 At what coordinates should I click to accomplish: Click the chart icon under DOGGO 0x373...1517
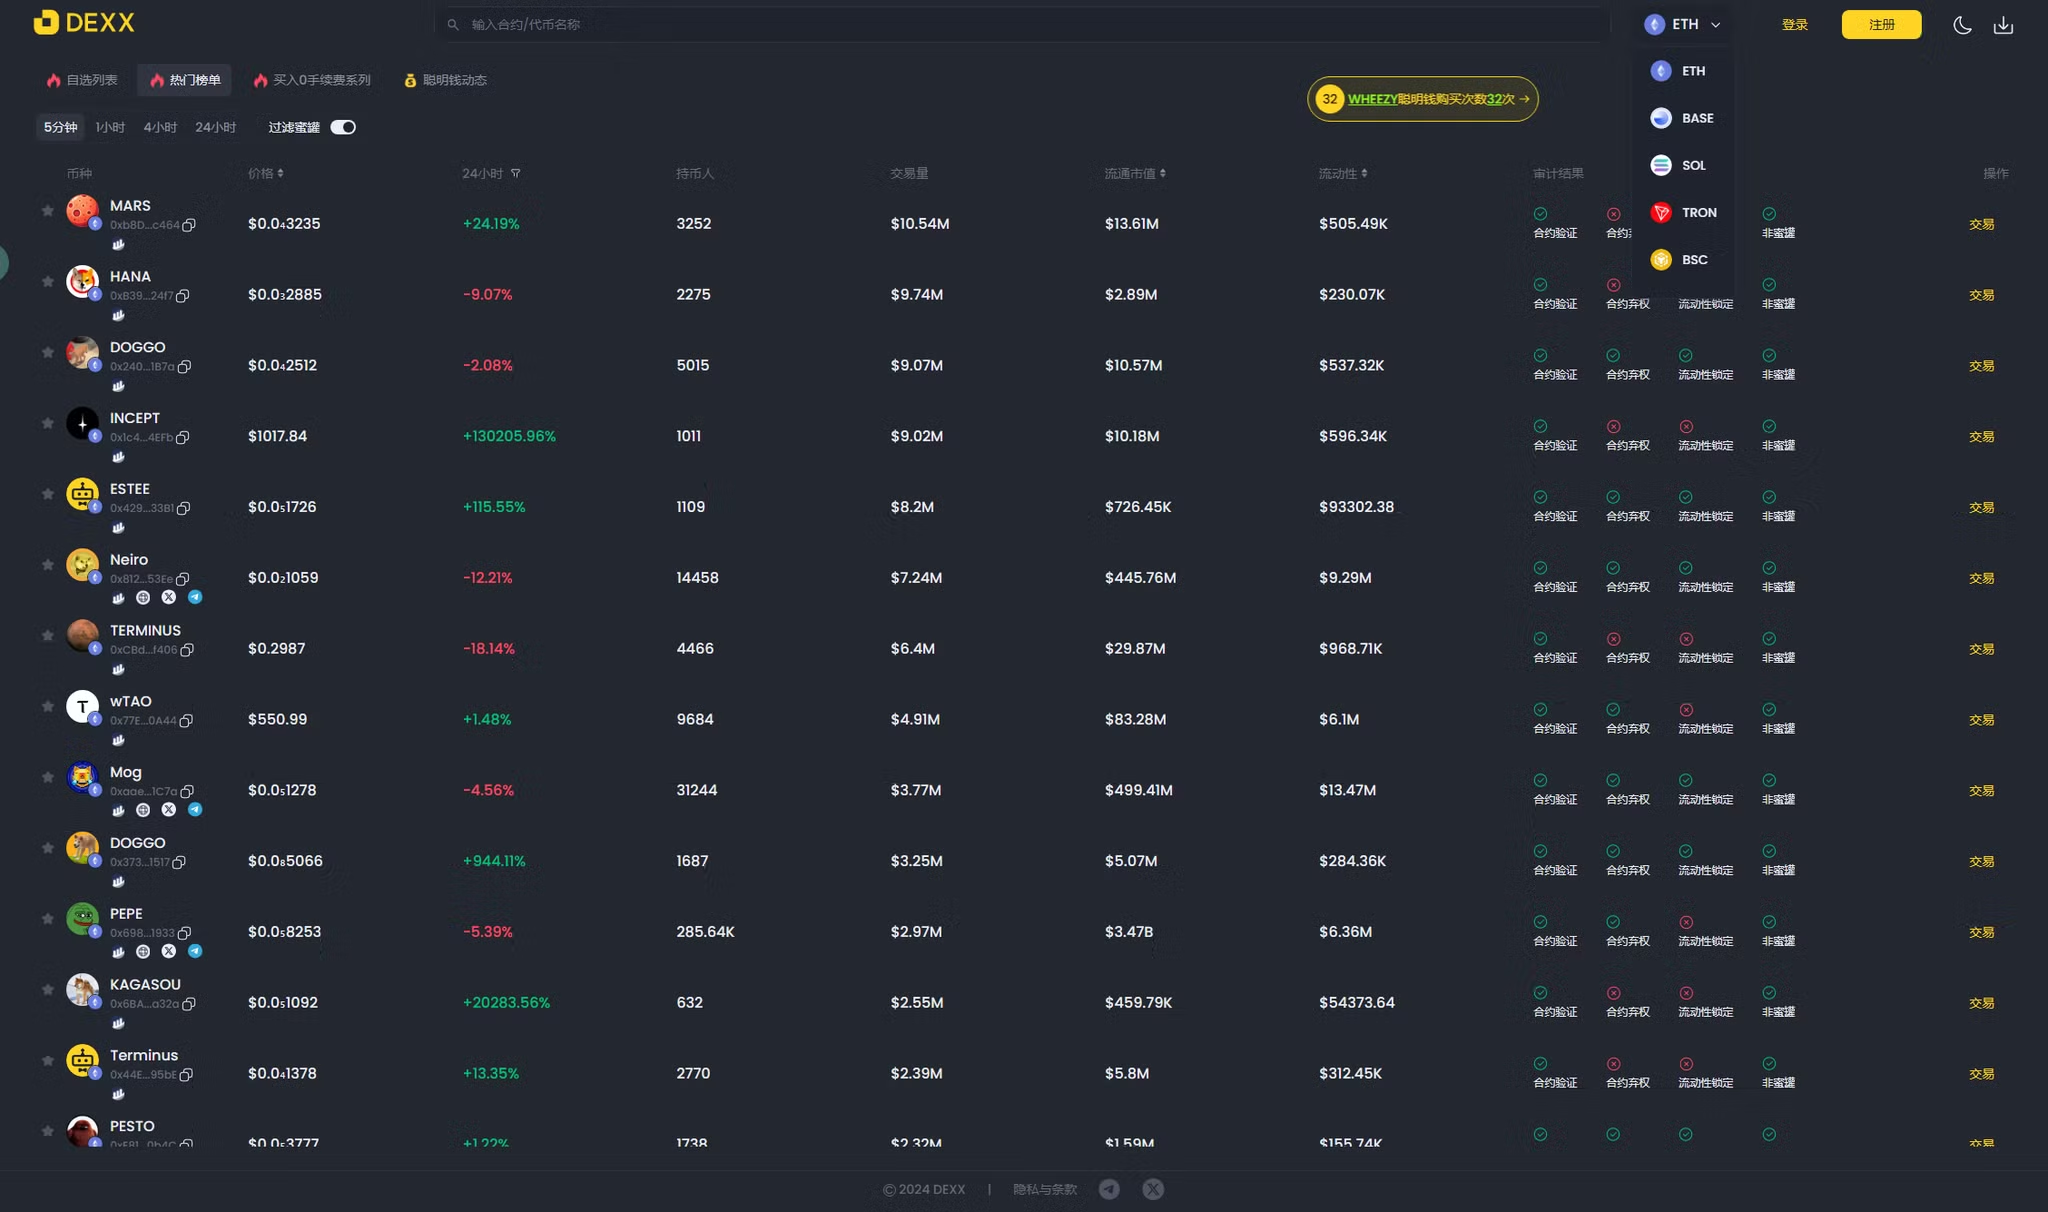click(x=118, y=881)
